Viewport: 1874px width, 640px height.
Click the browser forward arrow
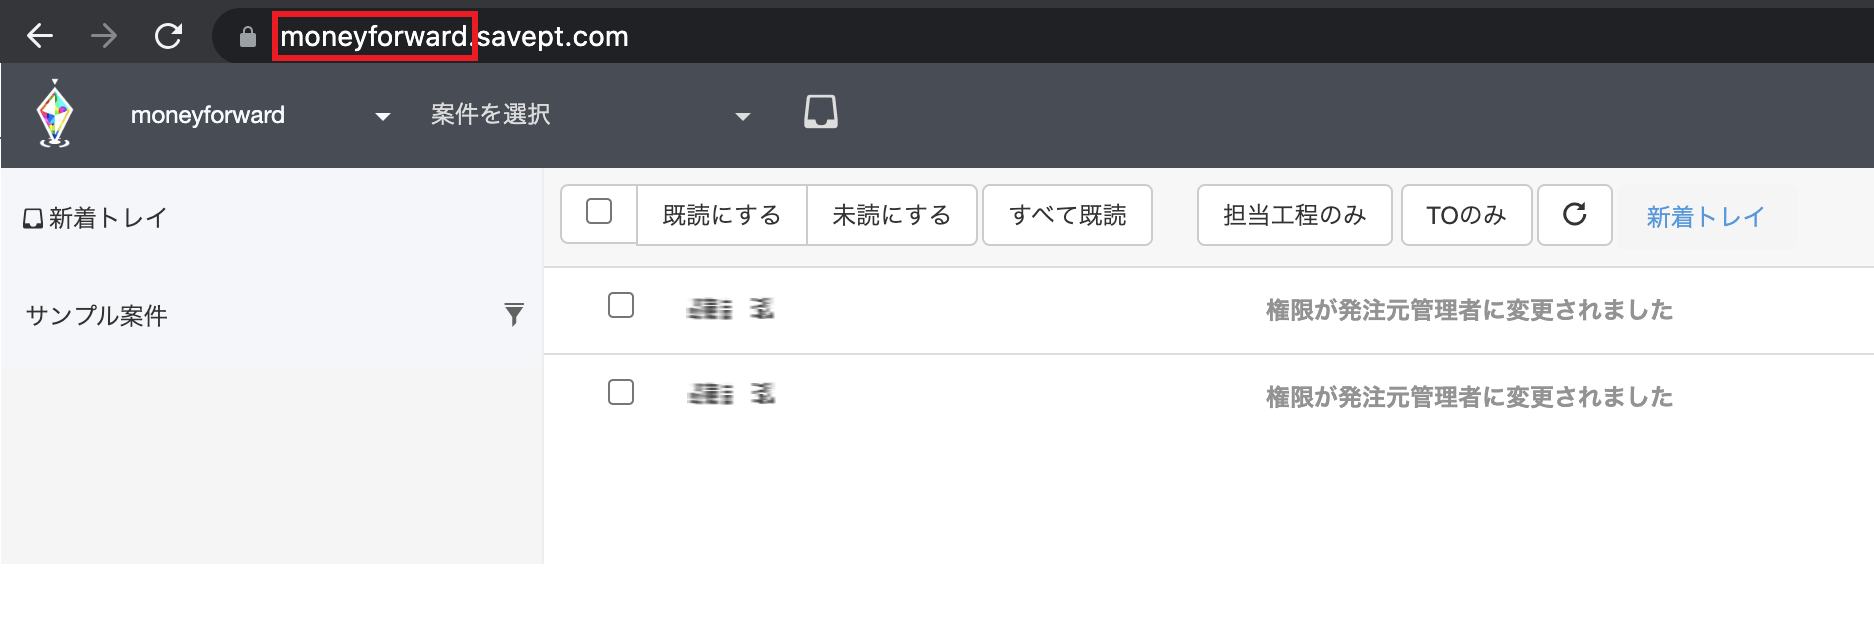(x=104, y=37)
